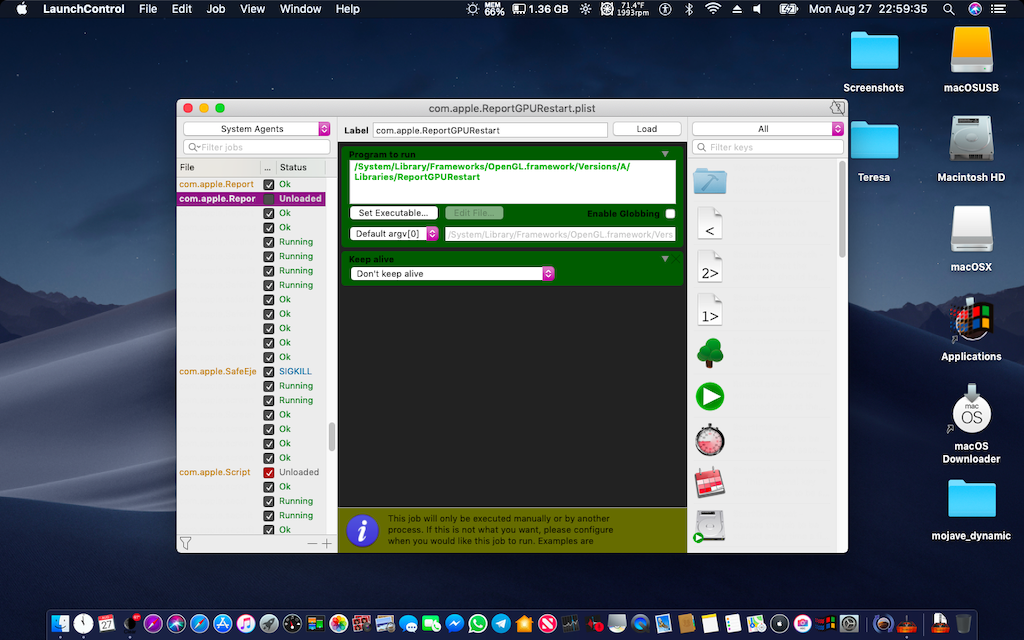The image size is (1024, 640).
Task: Open the File menu
Action: [x=148, y=9]
